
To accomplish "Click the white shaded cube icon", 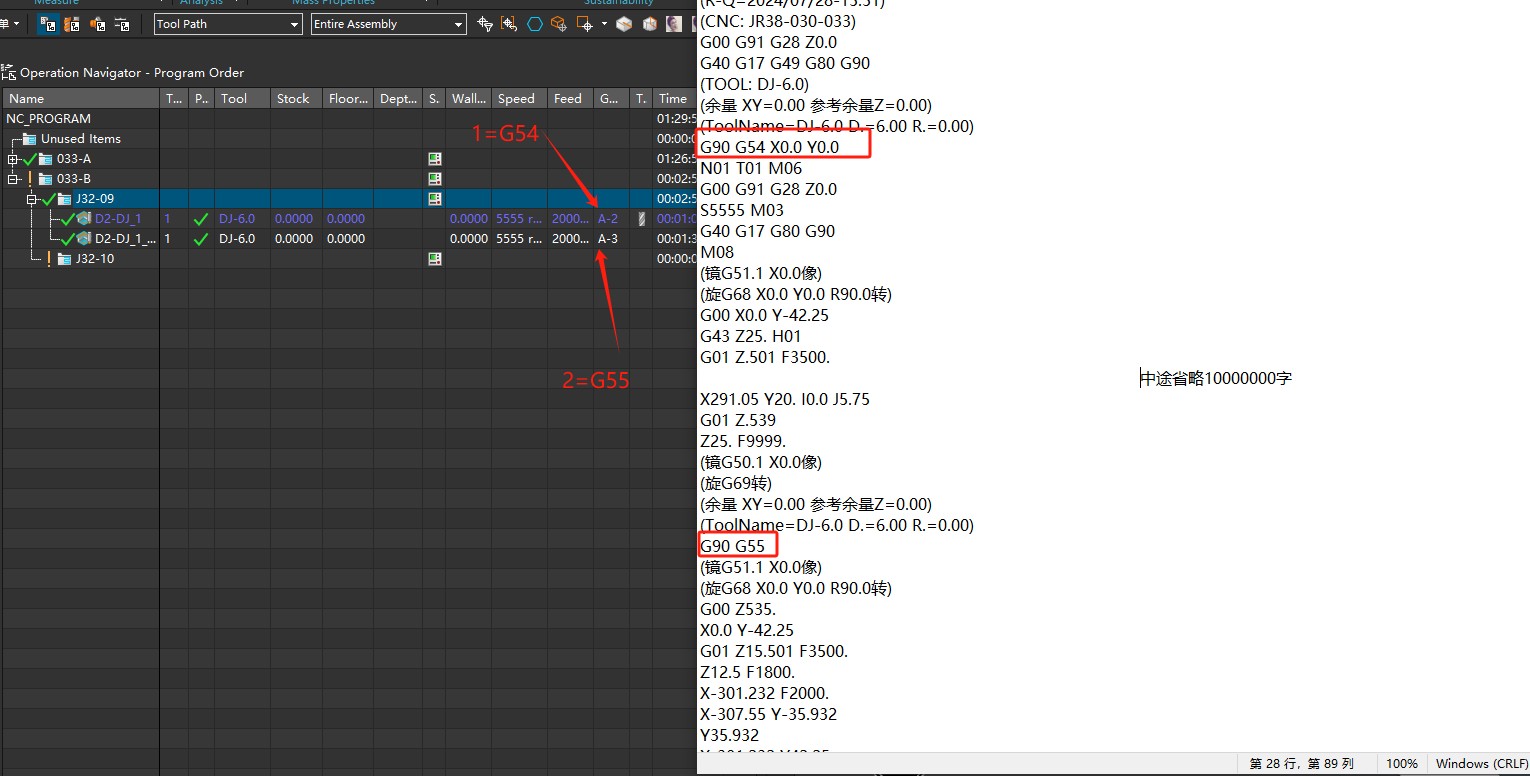I will click(x=624, y=24).
